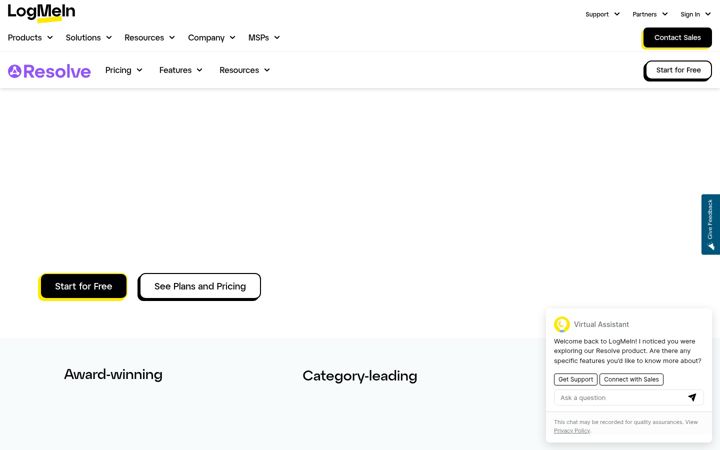Click the send arrow icon in chat

(692, 397)
